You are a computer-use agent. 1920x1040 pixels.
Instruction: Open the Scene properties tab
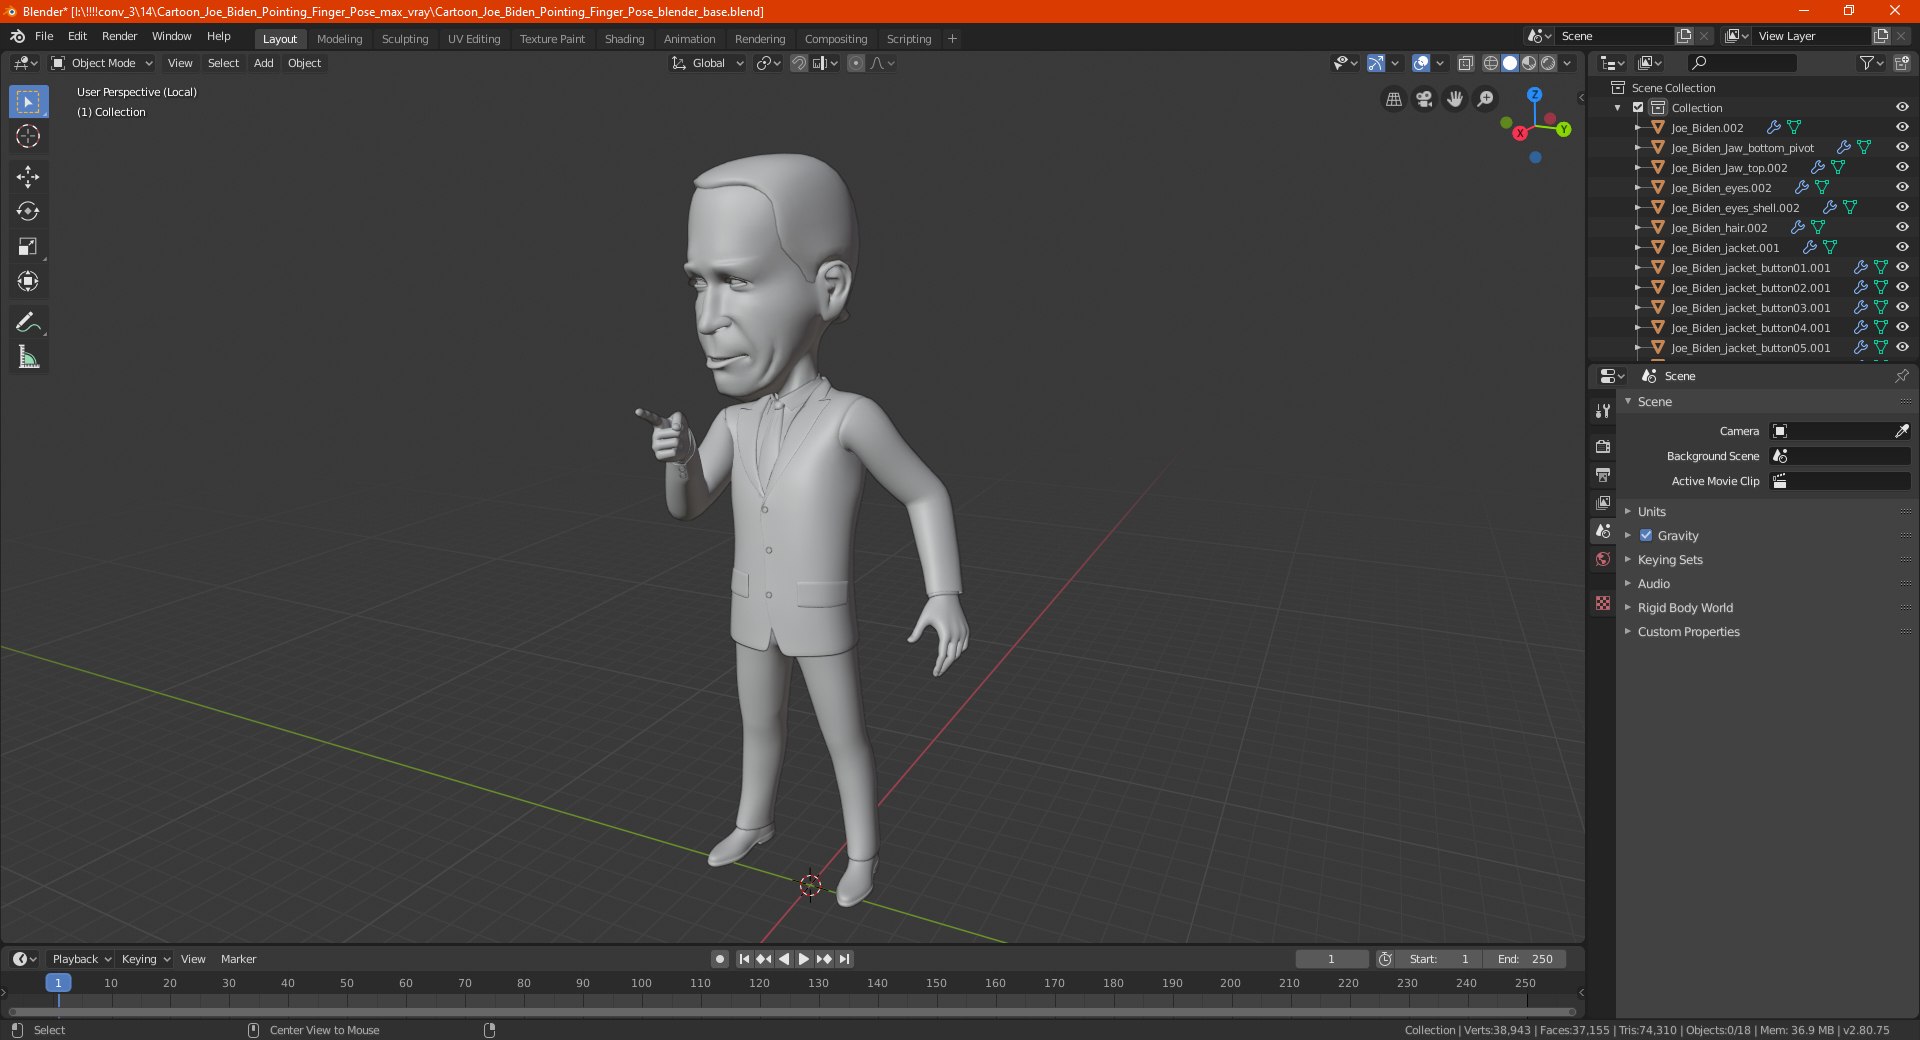click(1603, 531)
